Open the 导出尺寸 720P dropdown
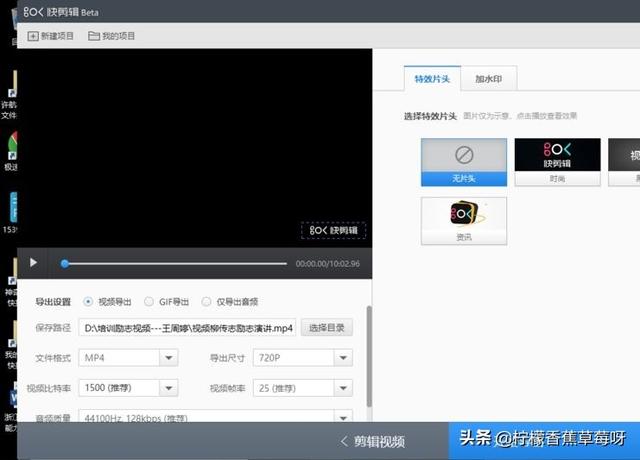 [302, 358]
